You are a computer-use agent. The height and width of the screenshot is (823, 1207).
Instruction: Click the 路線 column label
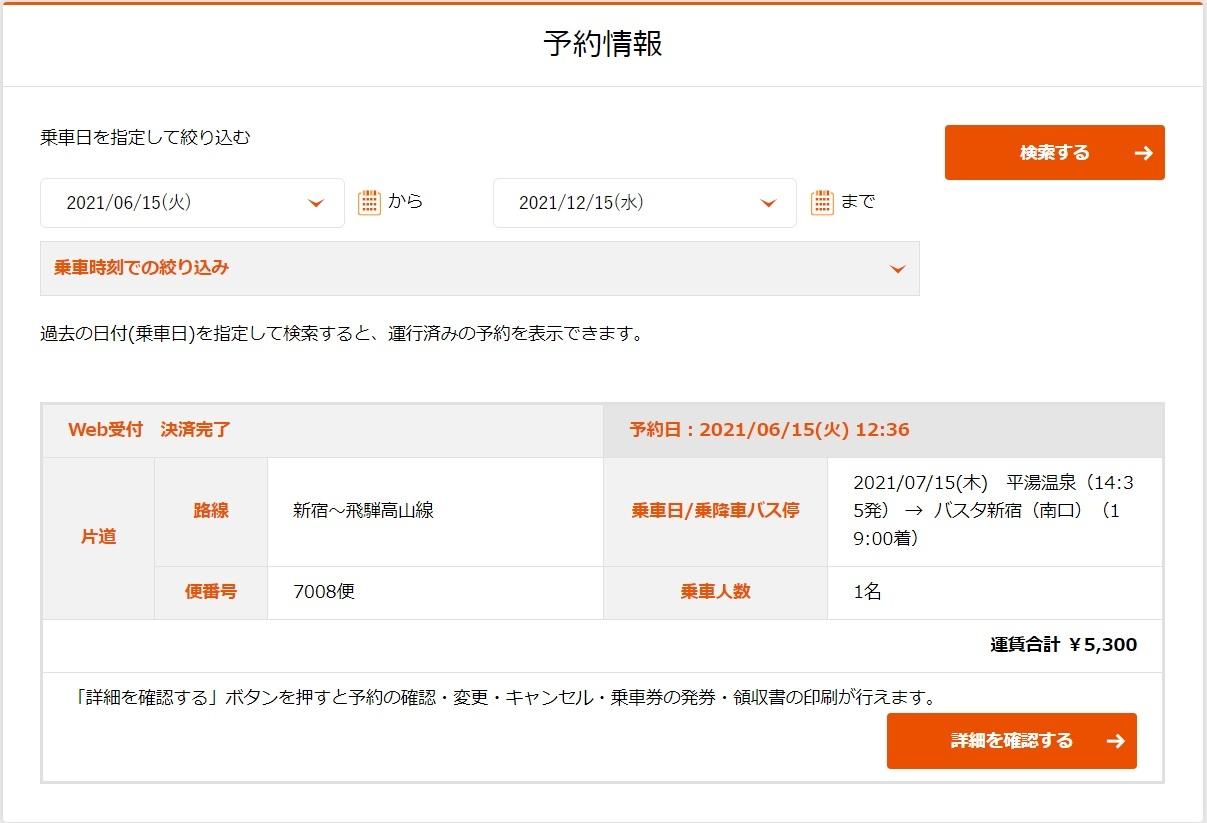coord(211,511)
